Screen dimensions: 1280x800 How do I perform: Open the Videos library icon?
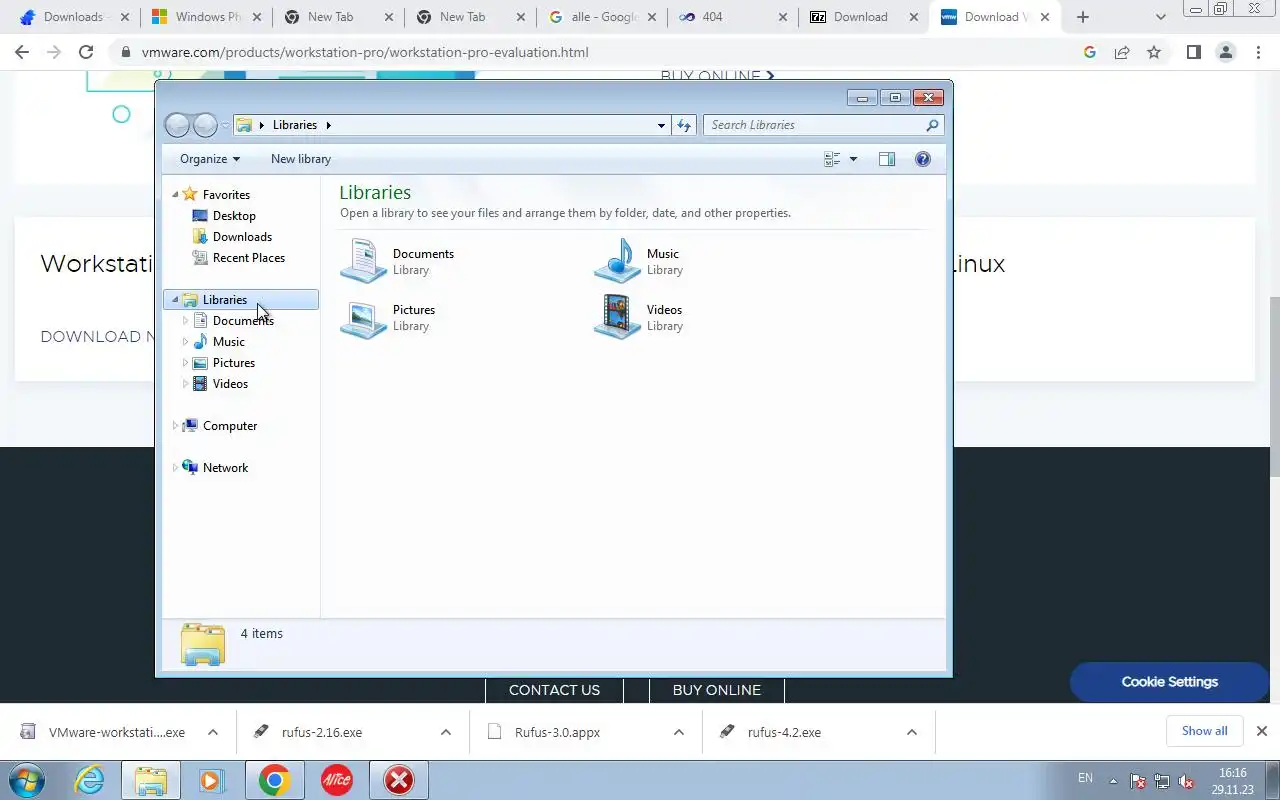(x=617, y=317)
